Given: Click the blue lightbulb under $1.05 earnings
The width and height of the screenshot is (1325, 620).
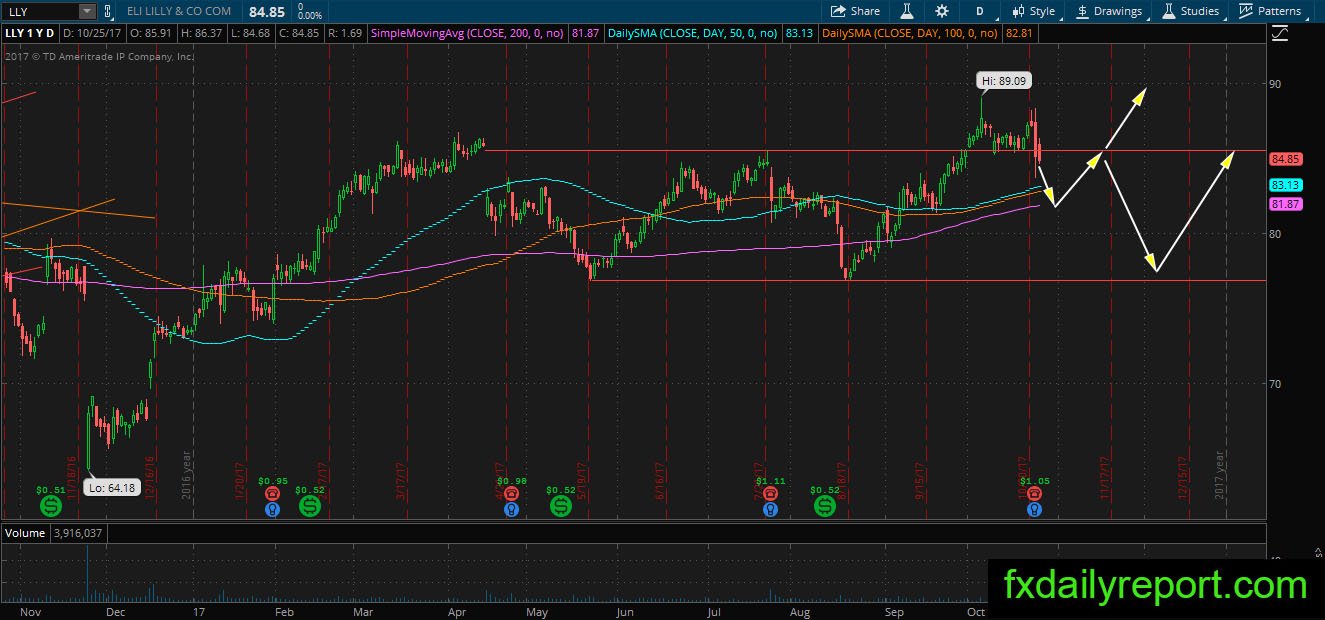Looking at the screenshot, I should click(x=1035, y=509).
